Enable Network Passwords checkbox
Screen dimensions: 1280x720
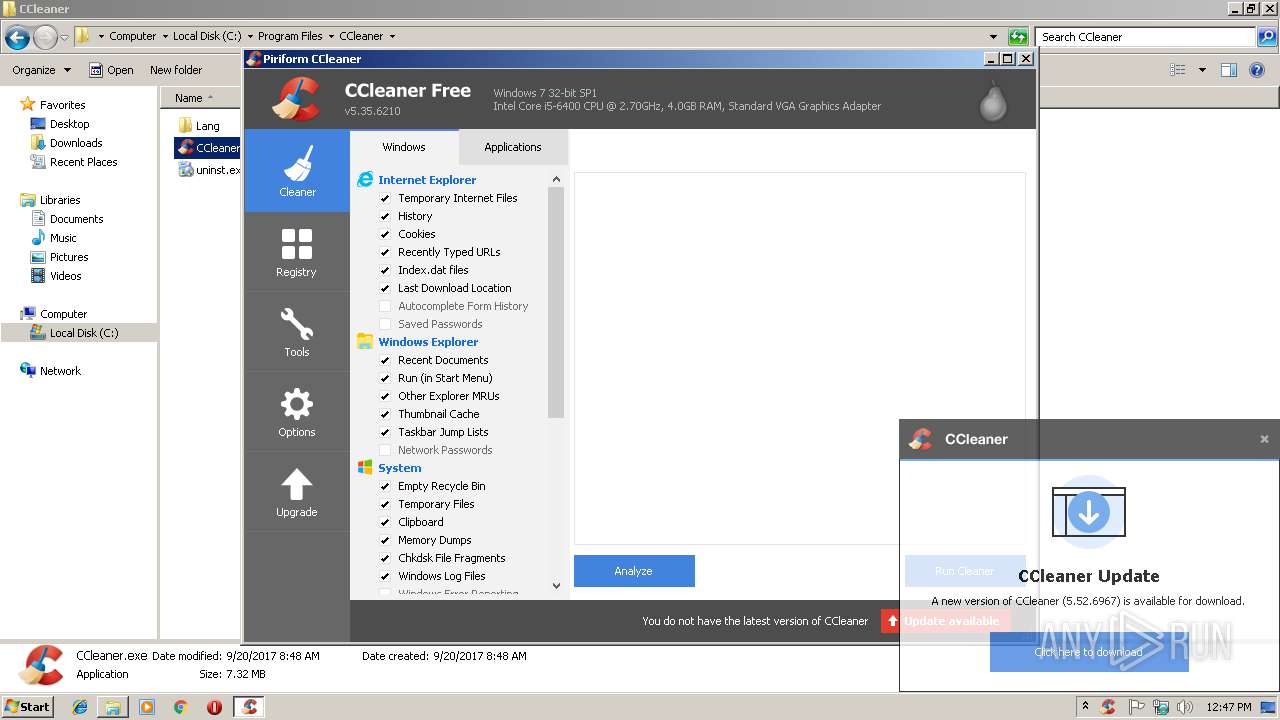click(x=385, y=450)
